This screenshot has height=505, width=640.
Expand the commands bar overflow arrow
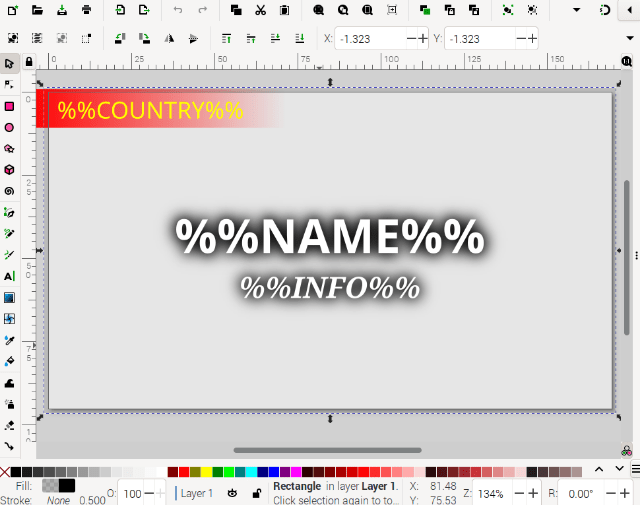[x=576, y=10]
